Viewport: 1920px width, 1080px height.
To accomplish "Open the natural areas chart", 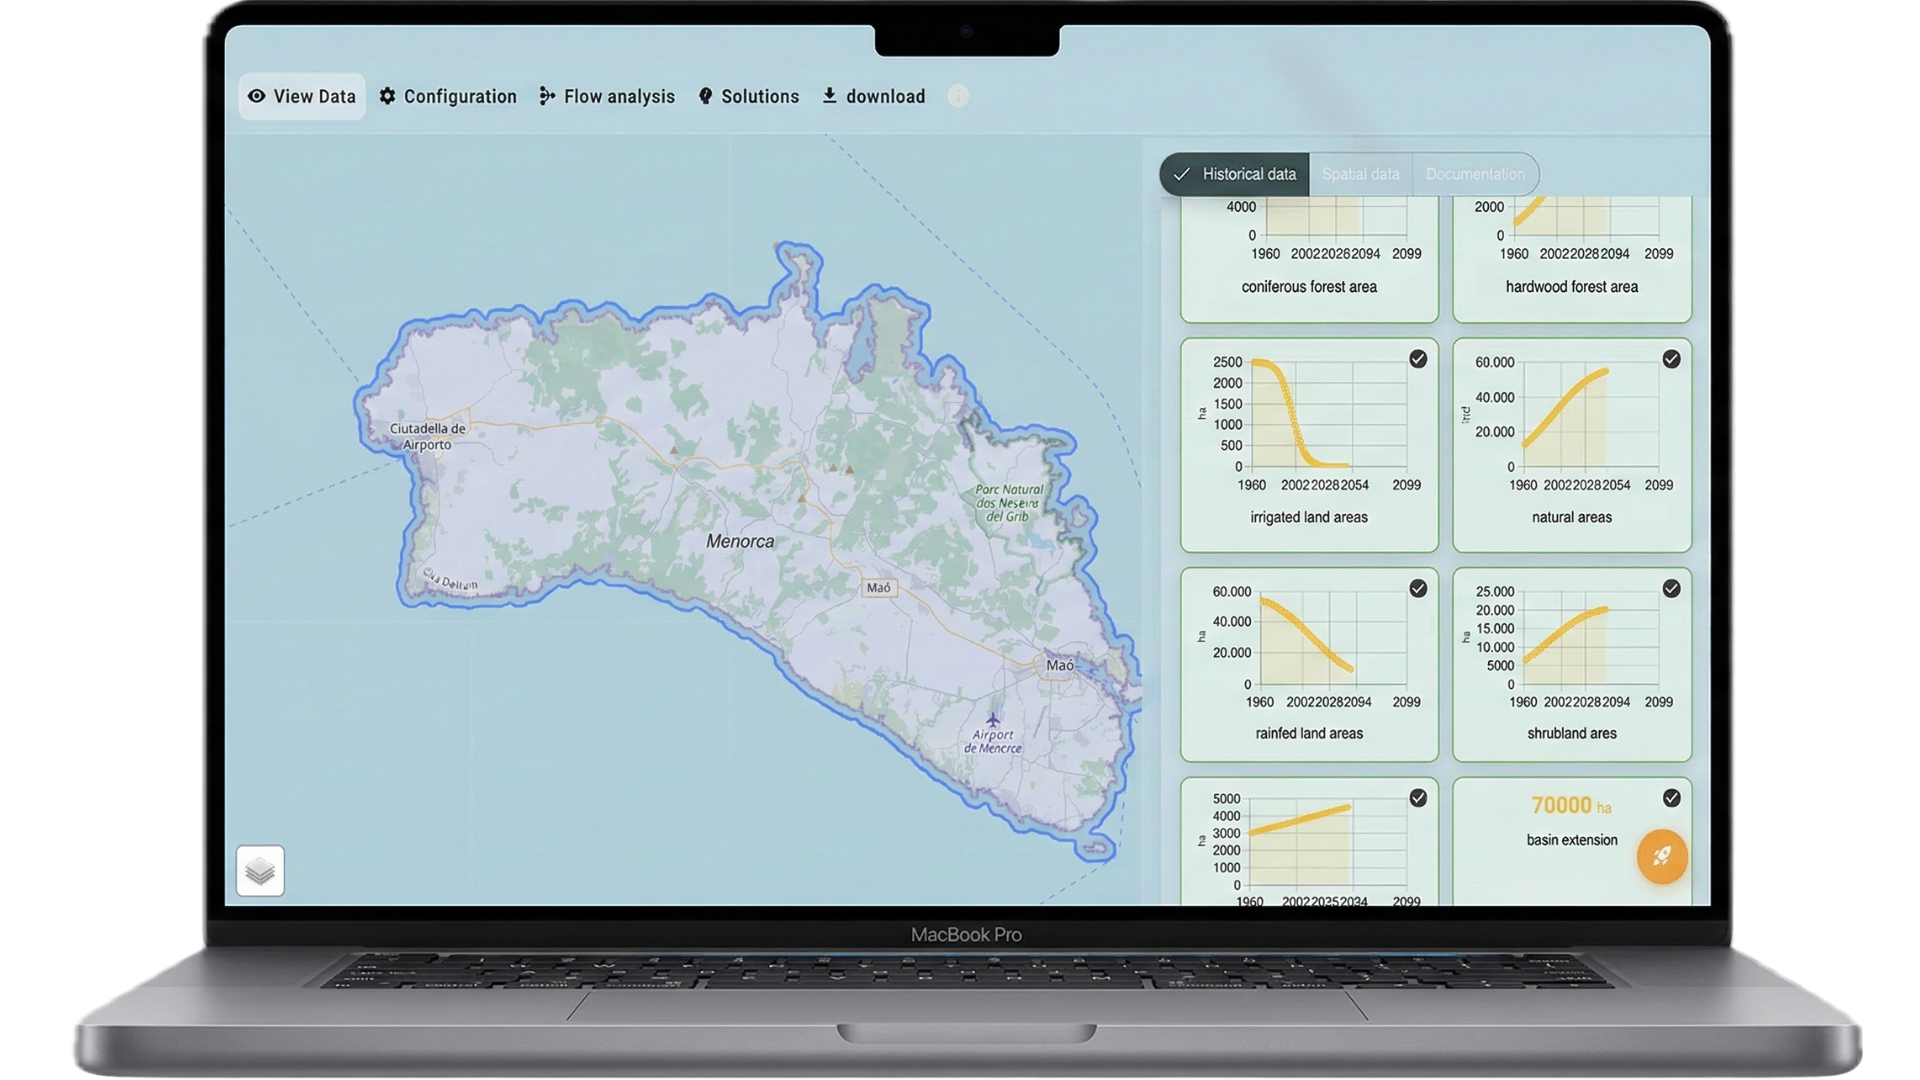I will click(1572, 445).
